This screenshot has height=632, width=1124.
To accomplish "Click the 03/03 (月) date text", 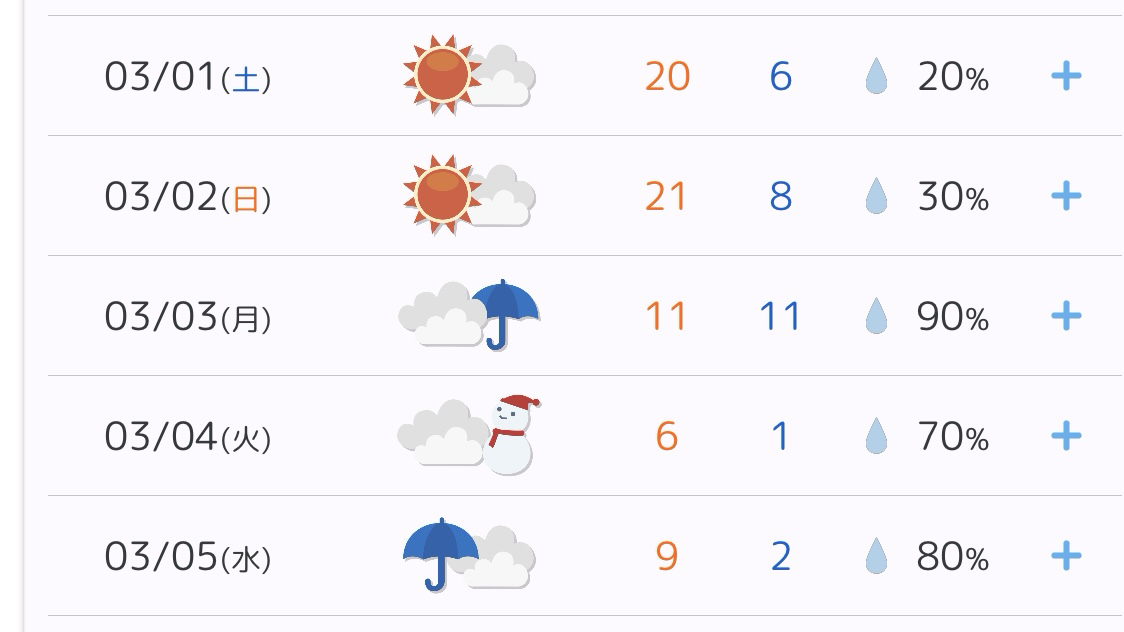I will (187, 317).
